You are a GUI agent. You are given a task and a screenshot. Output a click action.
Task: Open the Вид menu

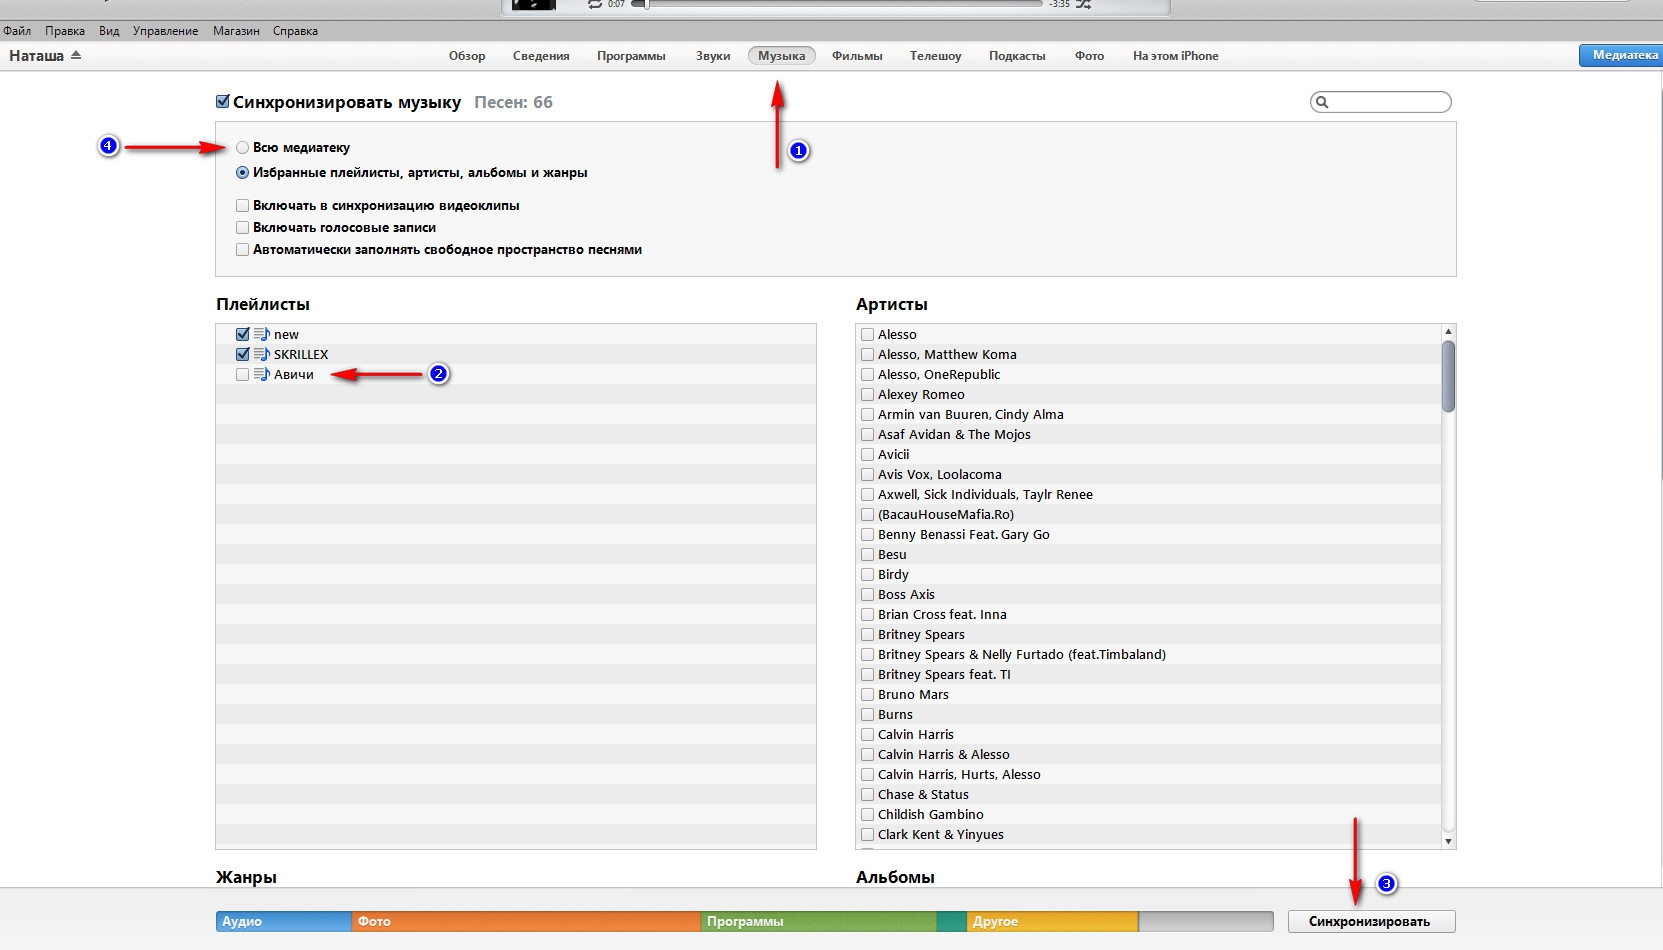[109, 31]
